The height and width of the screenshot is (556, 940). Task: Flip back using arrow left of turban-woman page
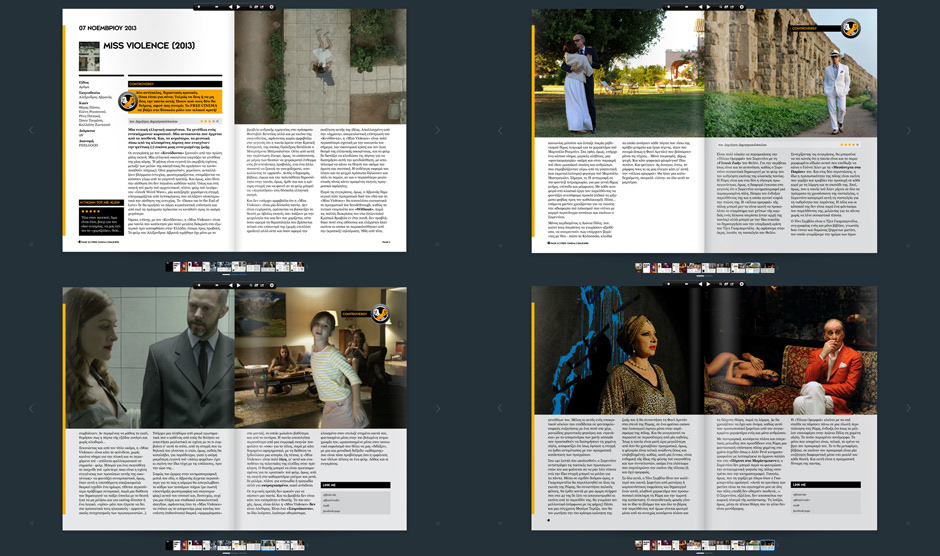(x=501, y=408)
